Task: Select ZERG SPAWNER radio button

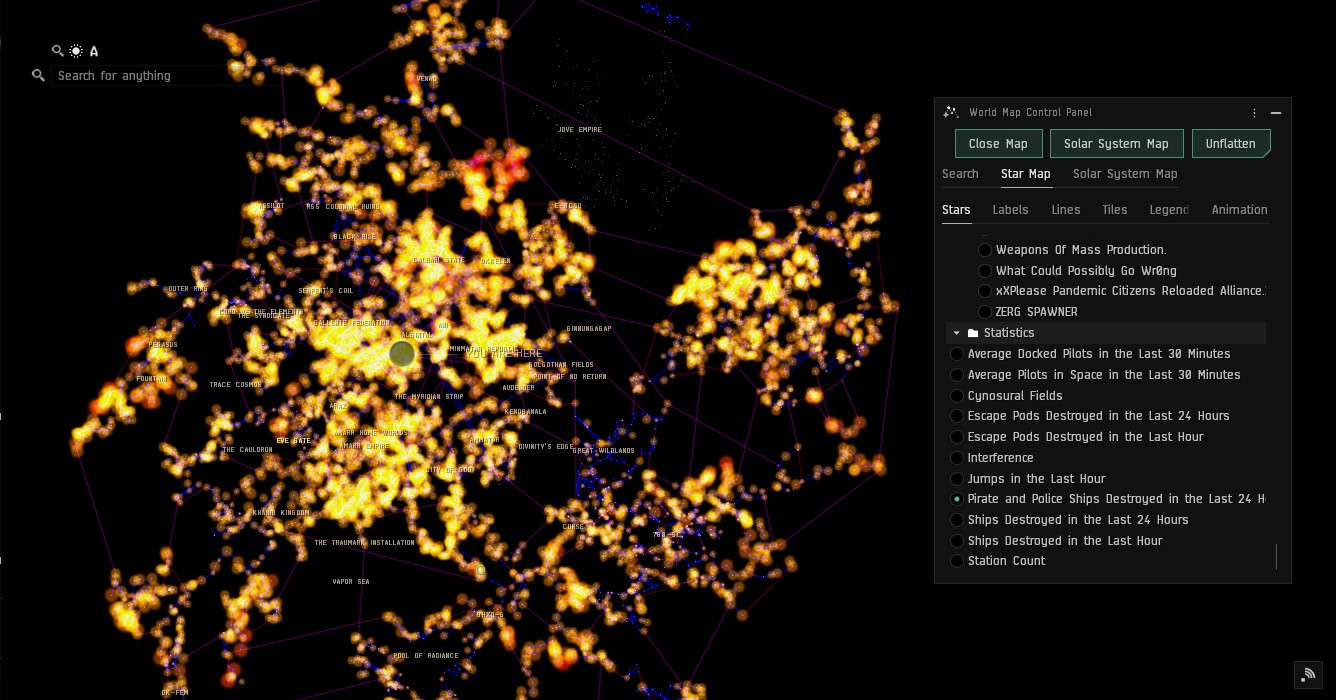Action: 985,312
